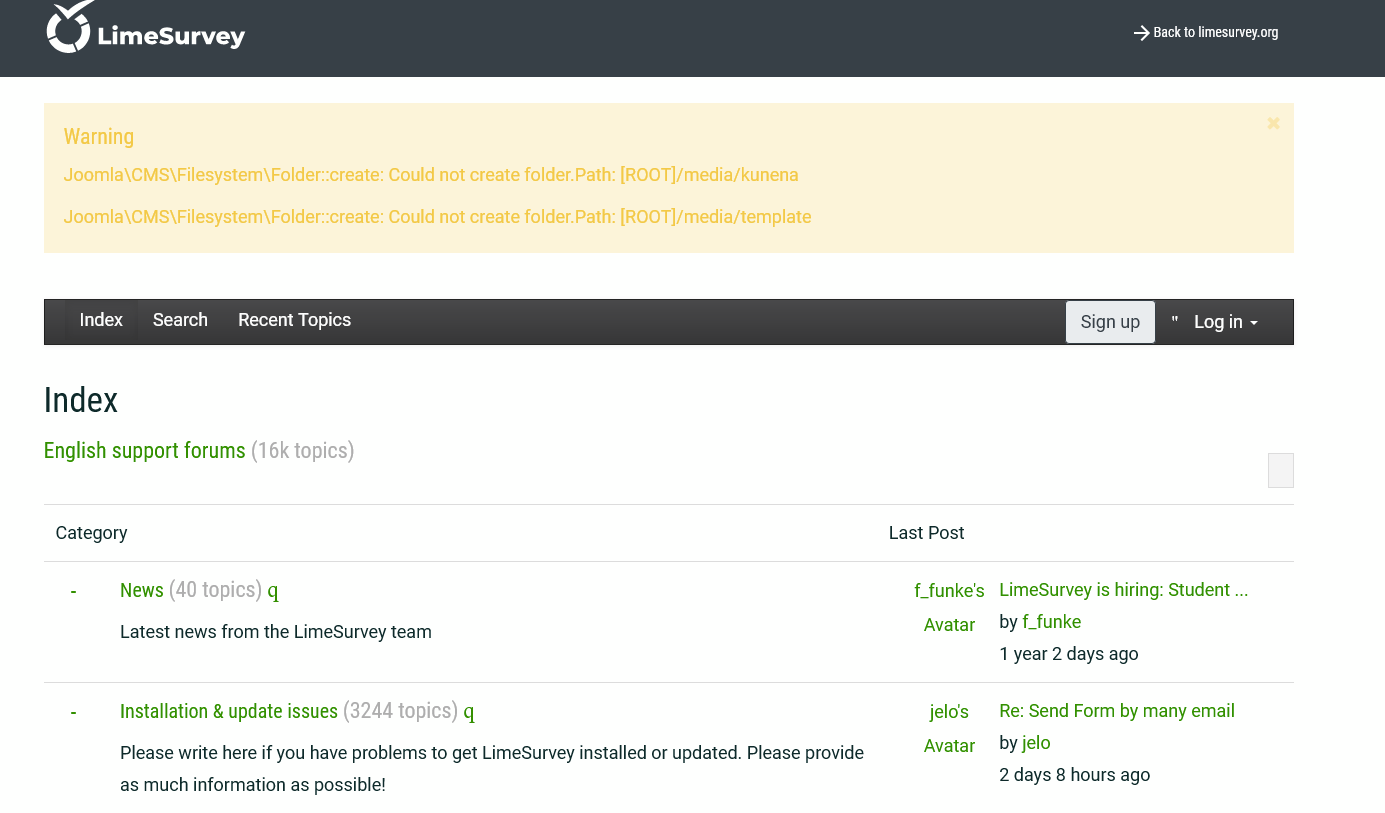The width and height of the screenshot is (1385, 813).
Task: Follow the Back to limesurvey.org link
Action: (x=1206, y=32)
